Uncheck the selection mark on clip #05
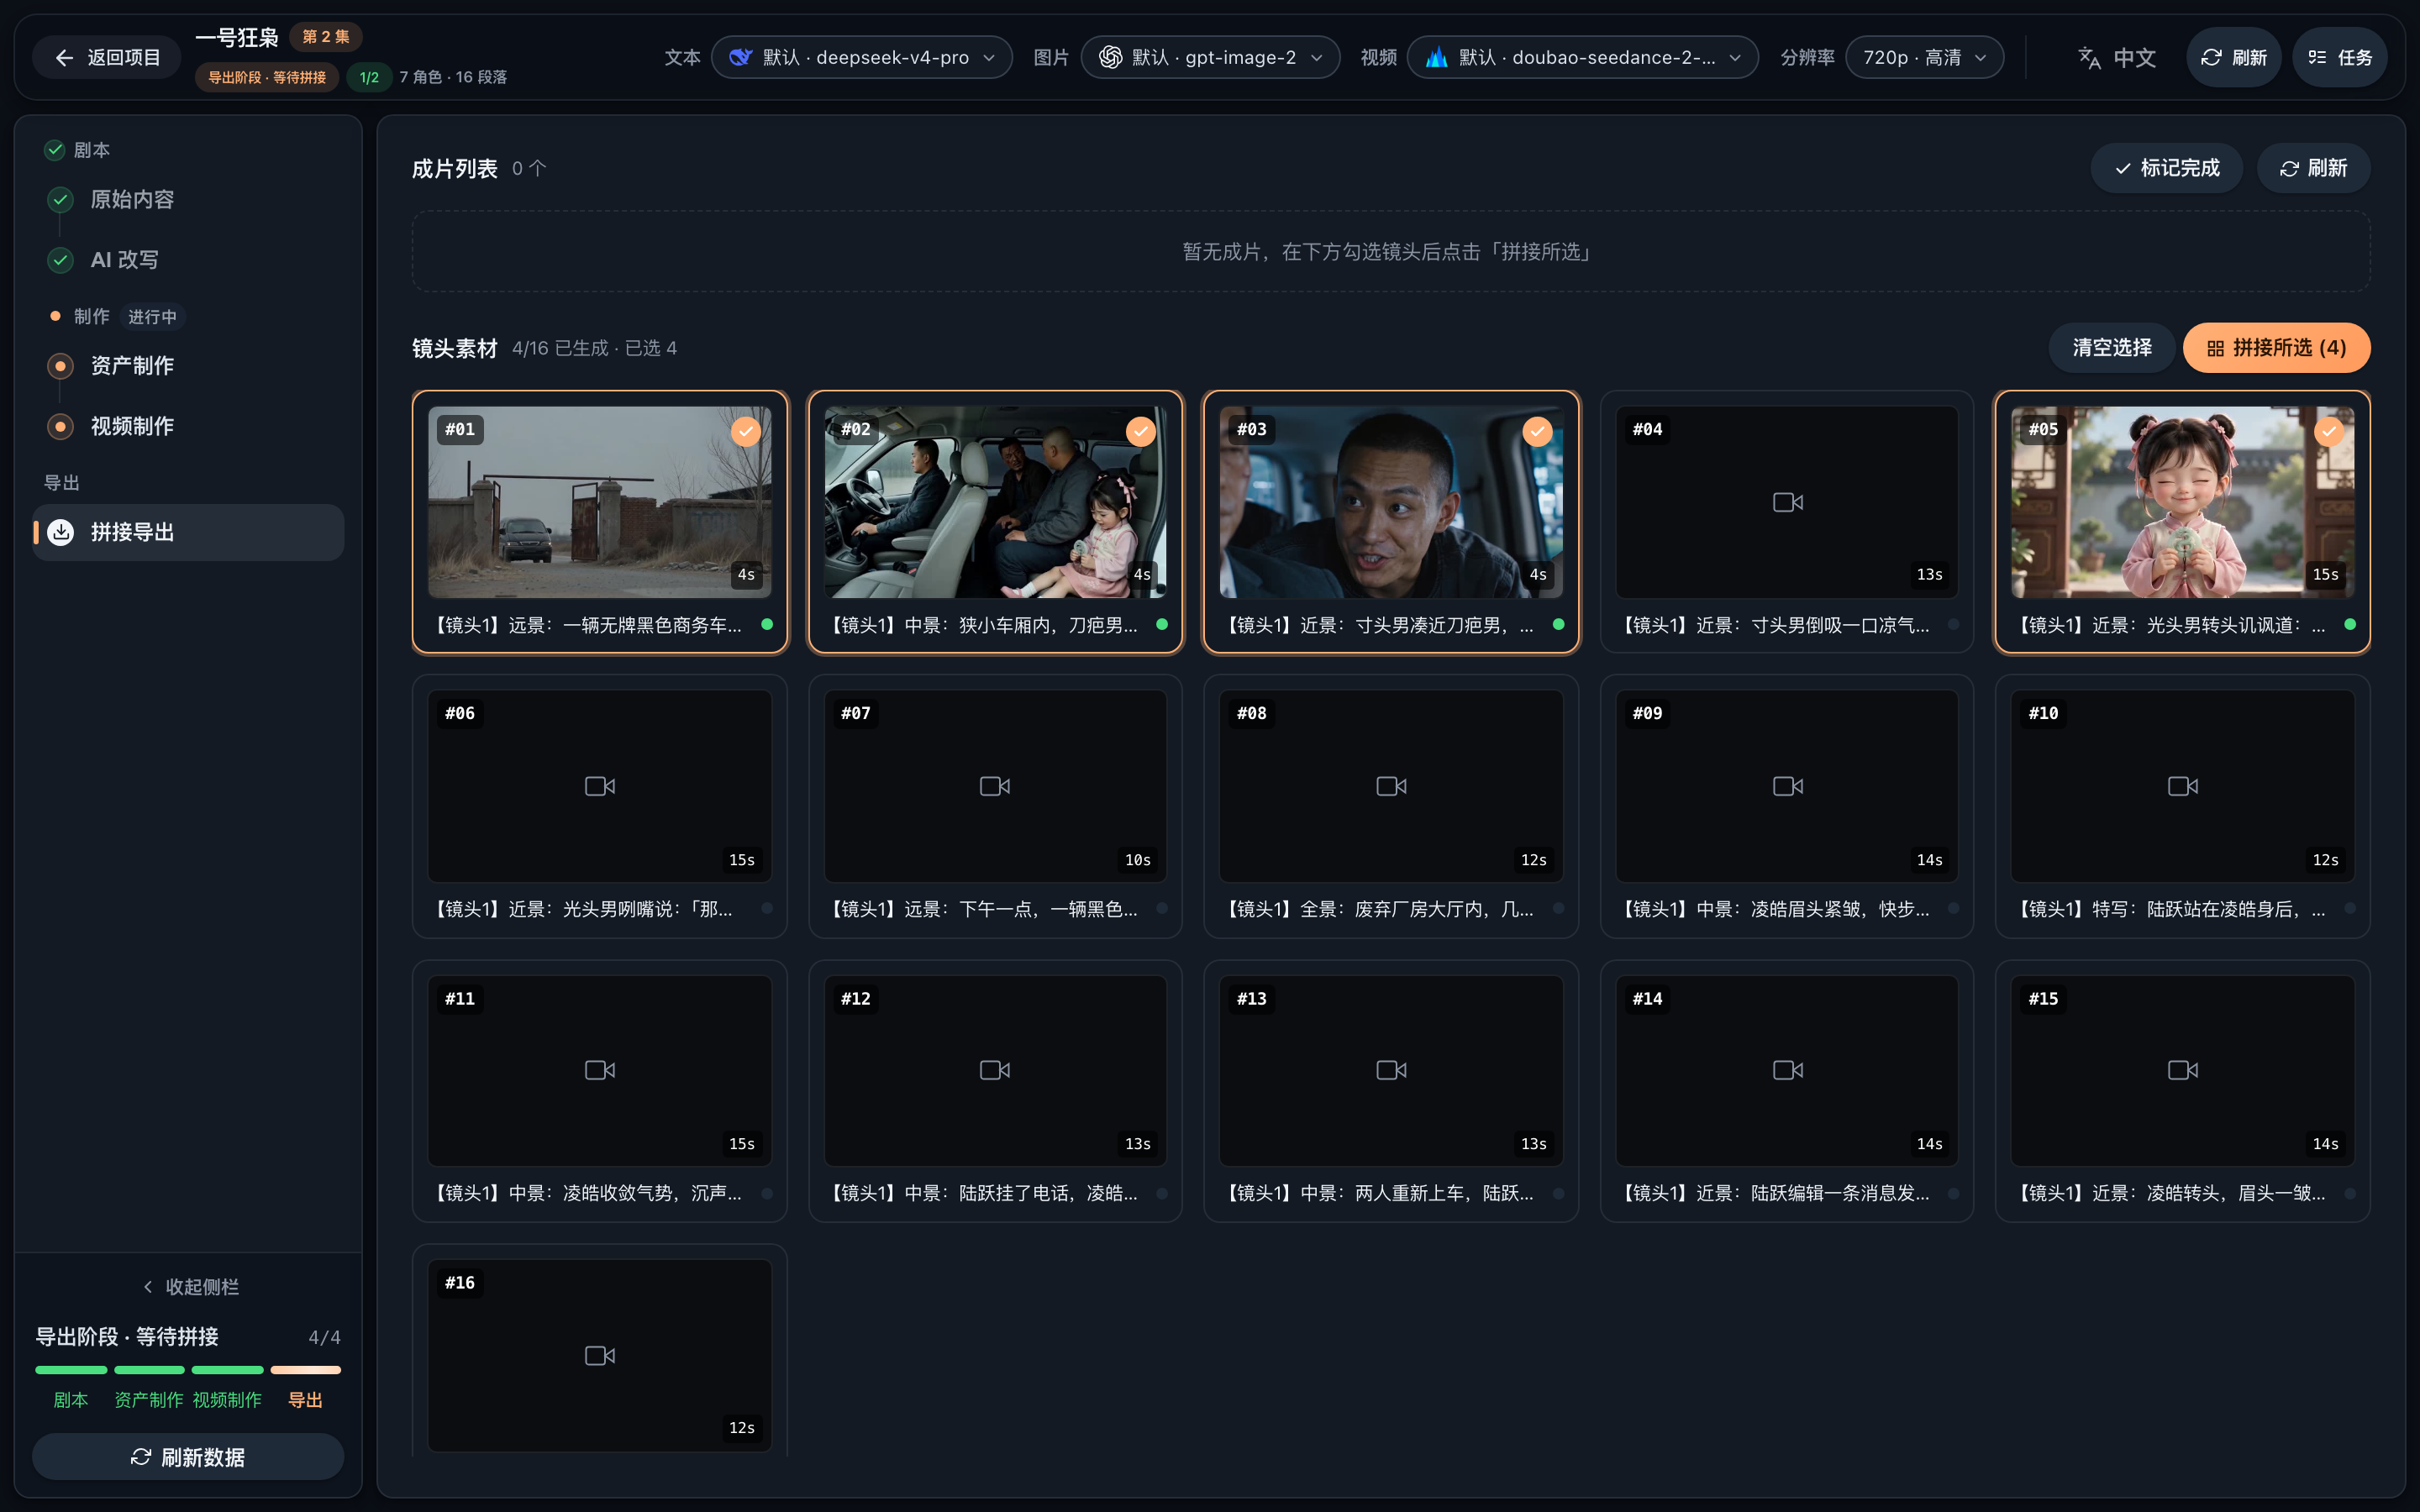The image size is (2420, 1512). pyautogui.click(x=2329, y=431)
